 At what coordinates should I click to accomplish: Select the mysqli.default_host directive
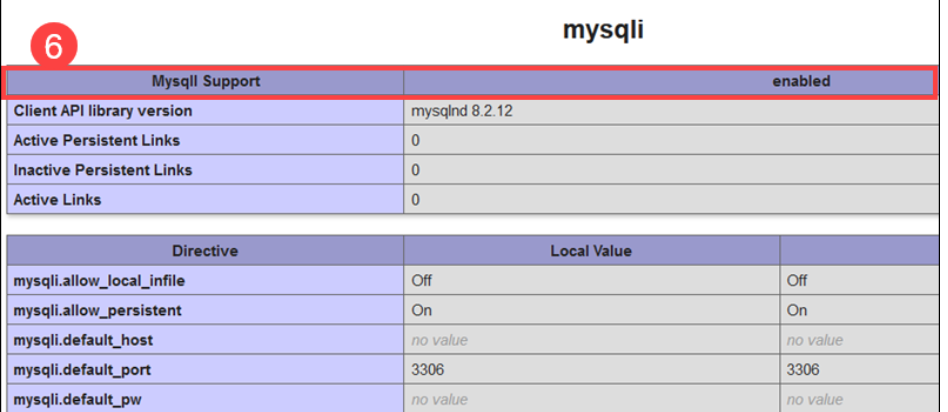pyautogui.click(x=83, y=340)
